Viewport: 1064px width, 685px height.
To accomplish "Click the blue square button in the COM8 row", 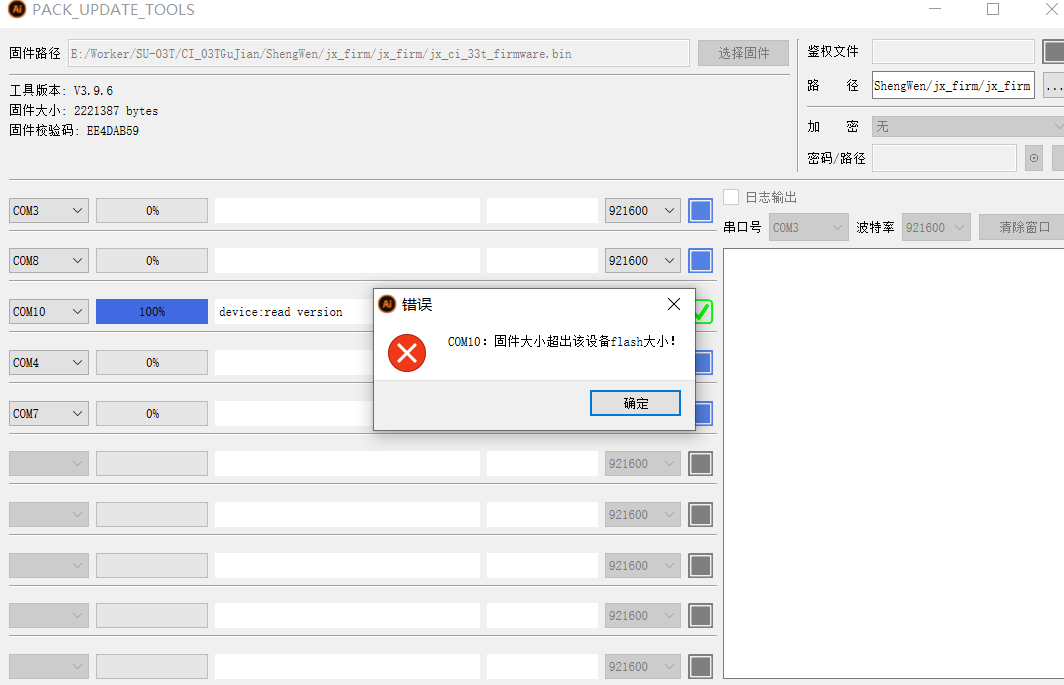I will (700, 261).
